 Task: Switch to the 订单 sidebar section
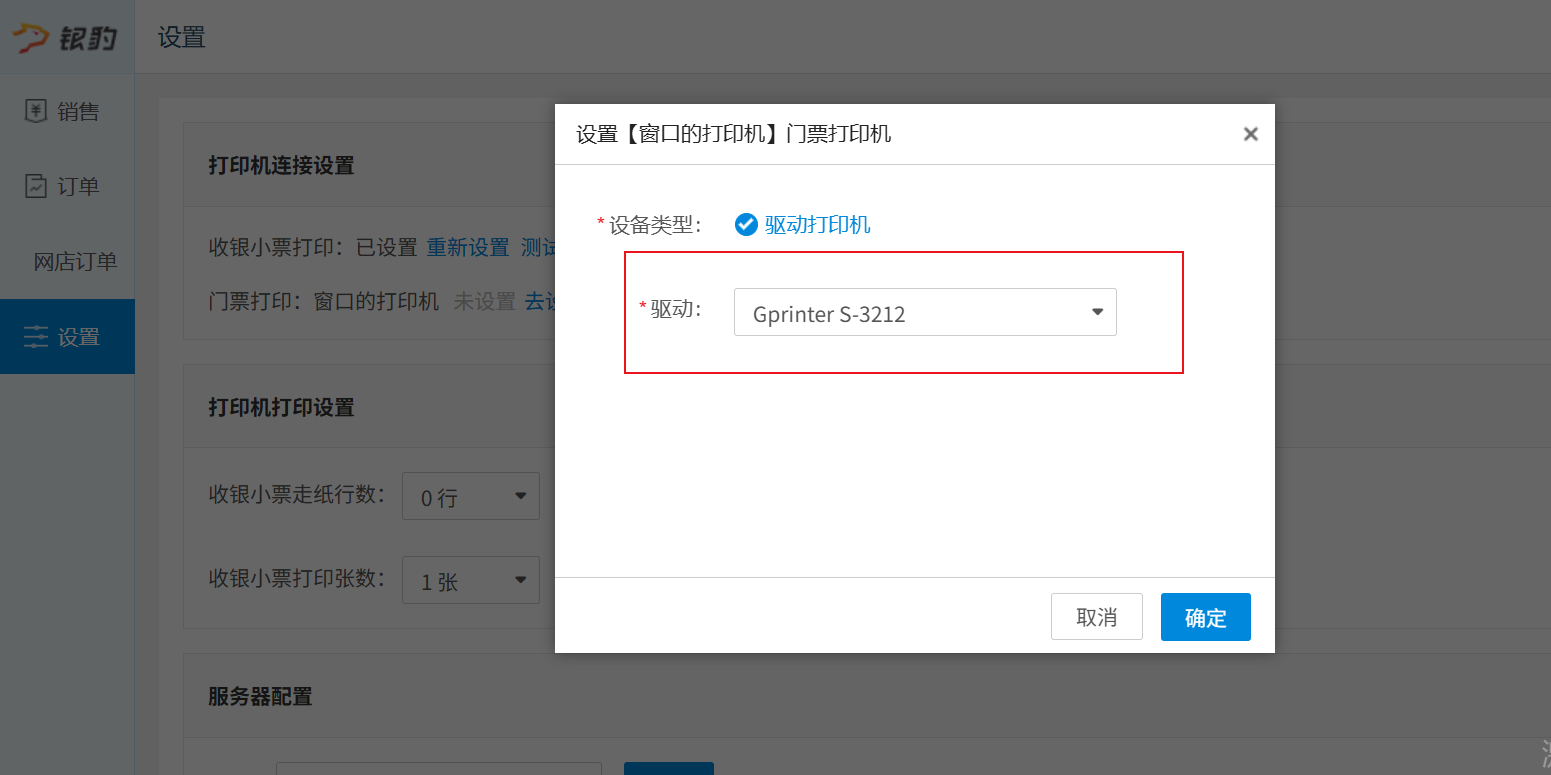[77, 187]
